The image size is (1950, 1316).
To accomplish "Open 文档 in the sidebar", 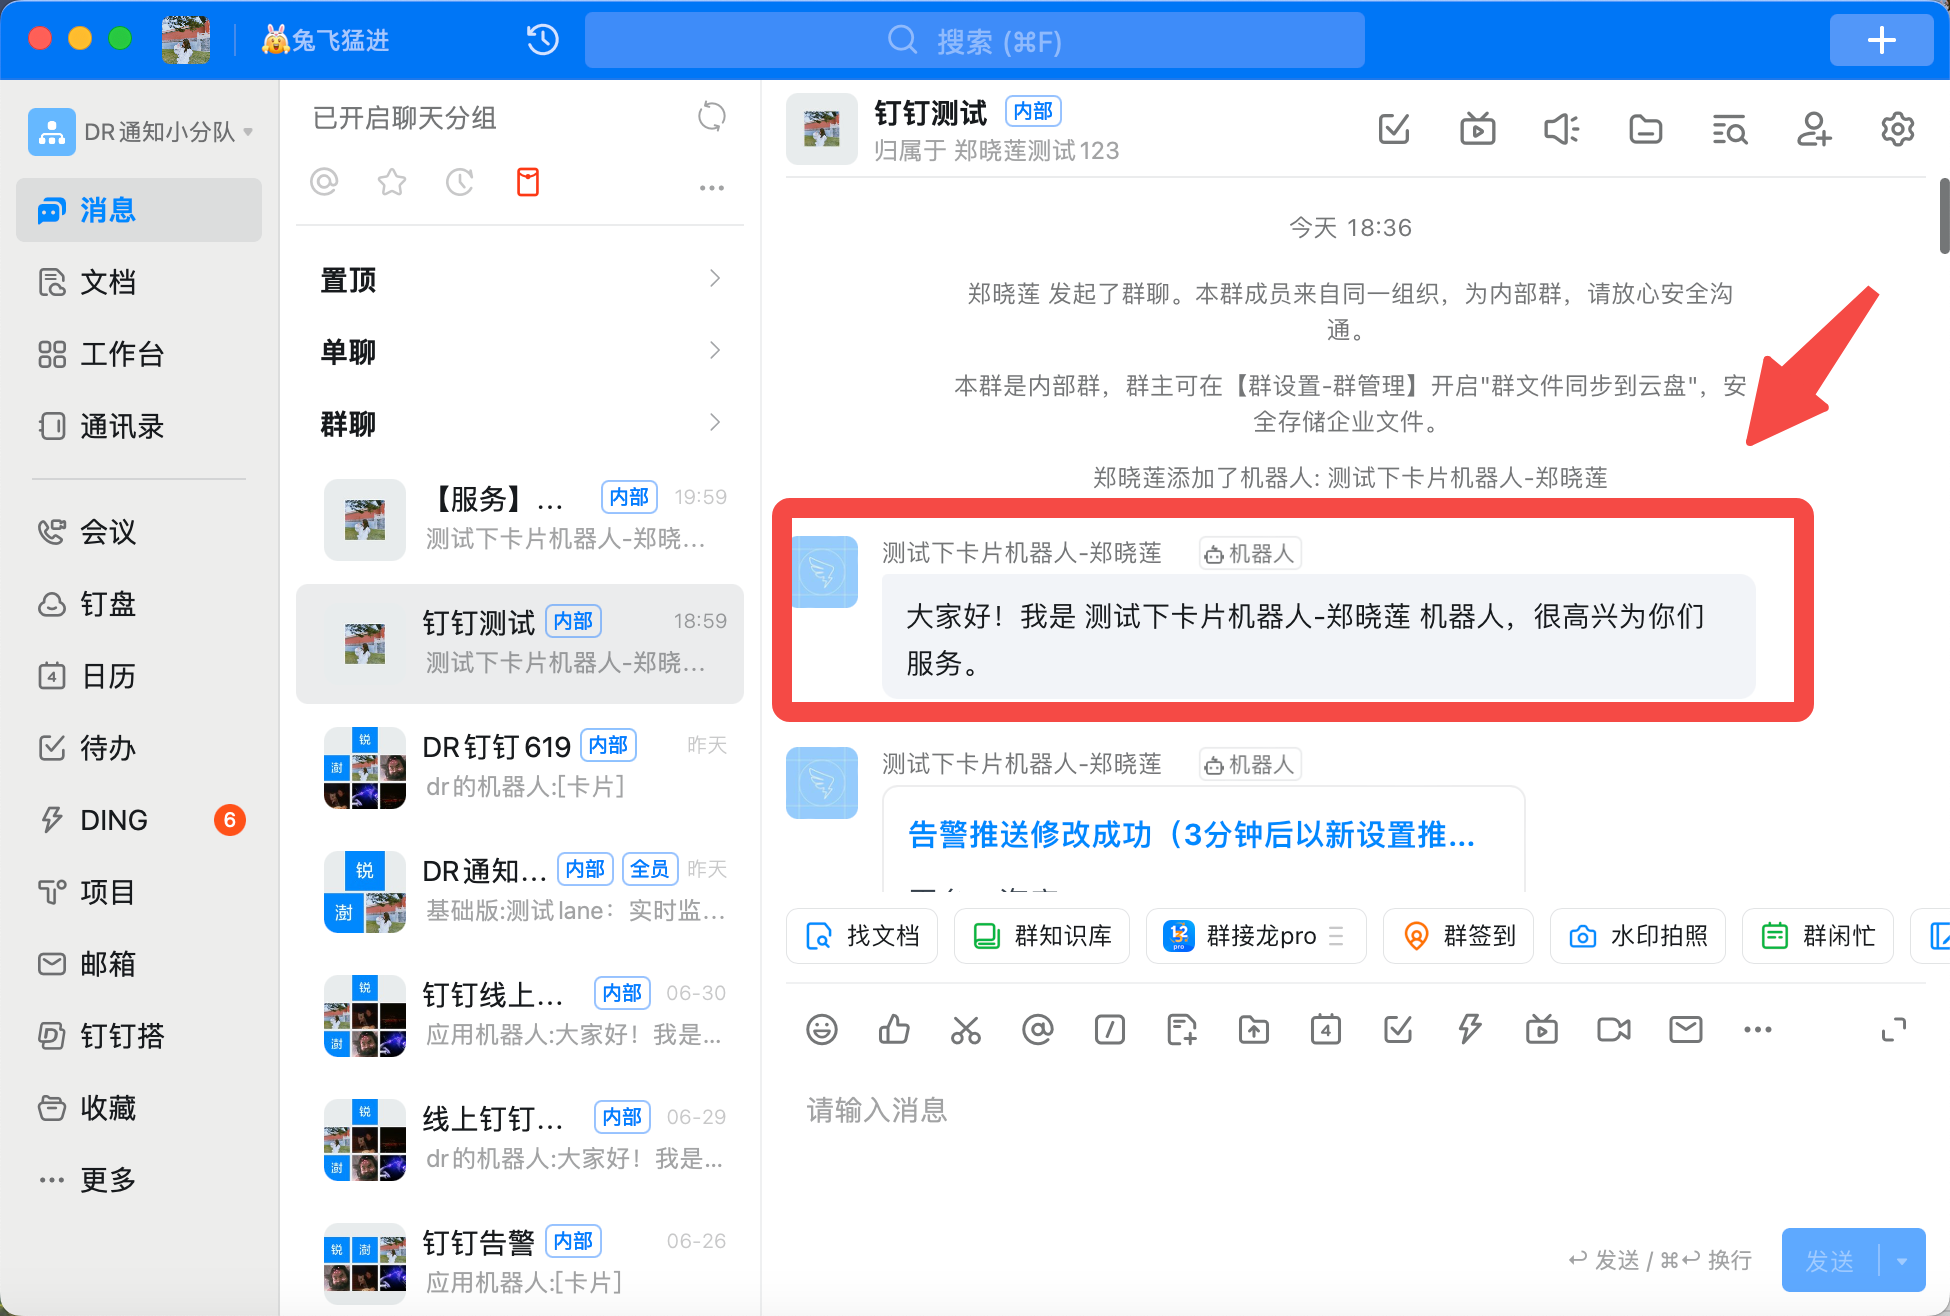I will 139,282.
